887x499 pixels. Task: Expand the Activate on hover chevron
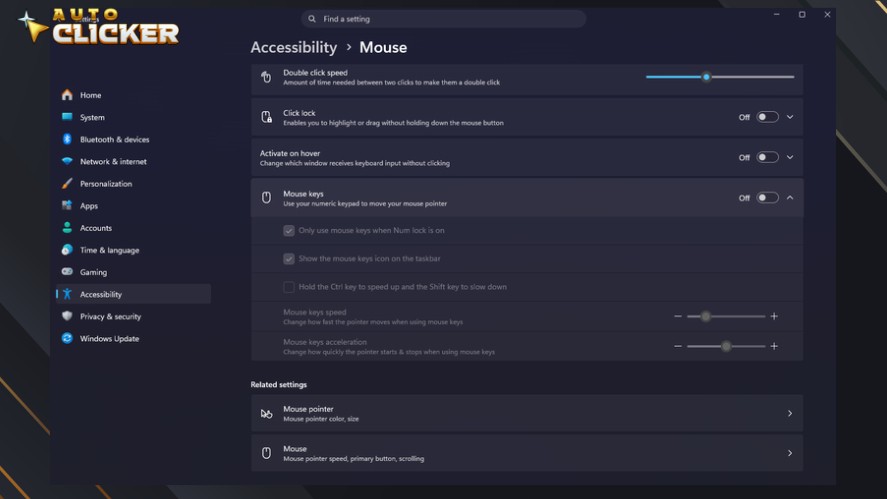coord(790,157)
